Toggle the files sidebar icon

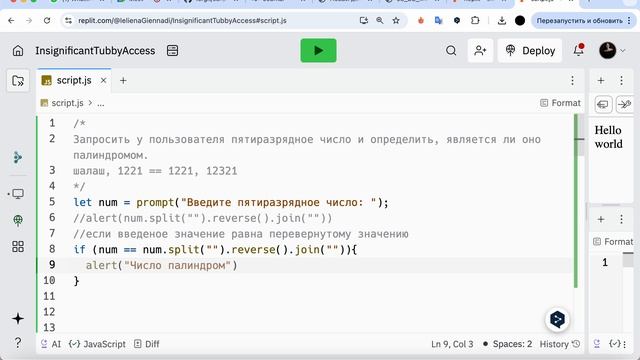coord(18,80)
